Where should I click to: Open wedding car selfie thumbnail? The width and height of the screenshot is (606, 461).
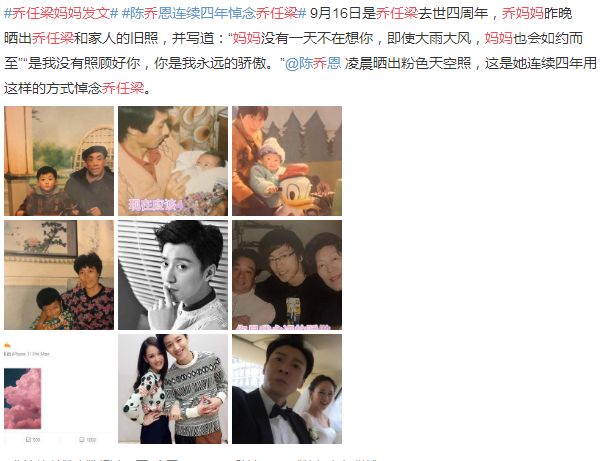[x=287, y=389]
